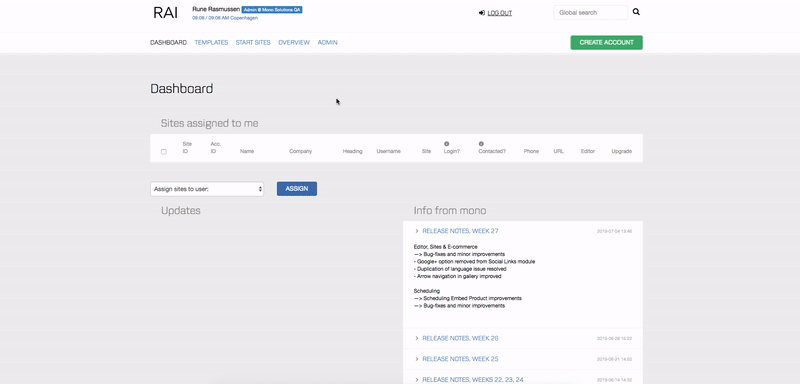Open the Admin menu

328,42
